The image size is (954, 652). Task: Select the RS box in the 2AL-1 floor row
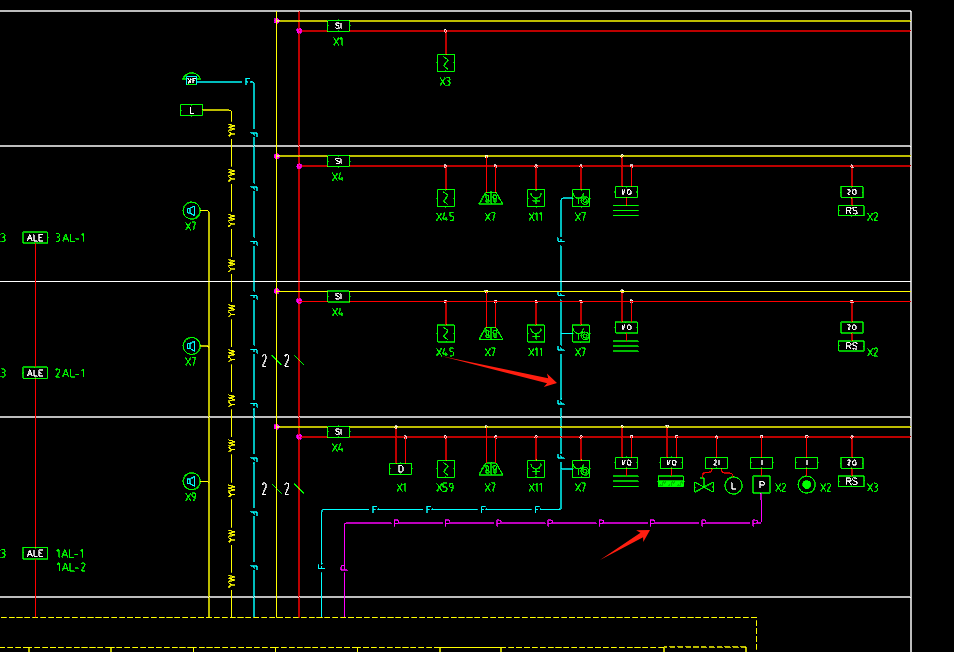pos(851,346)
